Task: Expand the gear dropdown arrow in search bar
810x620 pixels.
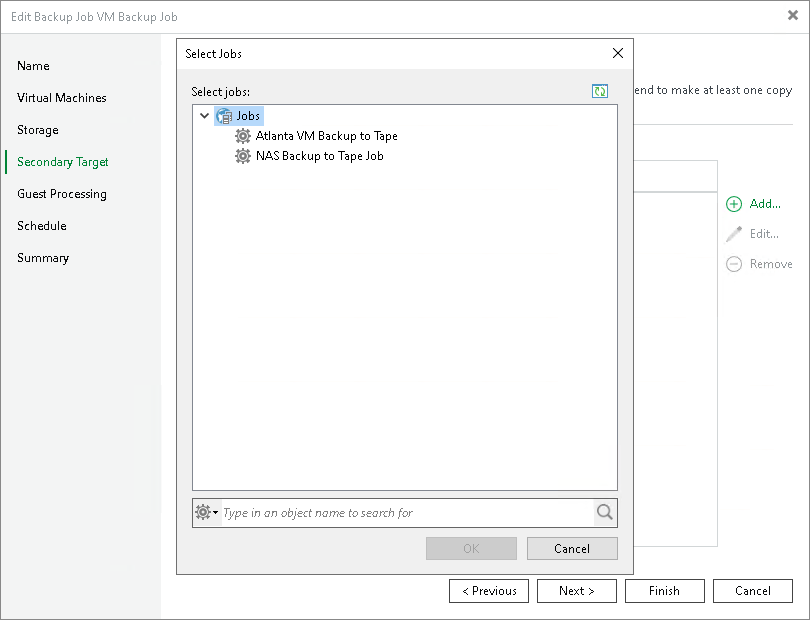Action: (215, 512)
